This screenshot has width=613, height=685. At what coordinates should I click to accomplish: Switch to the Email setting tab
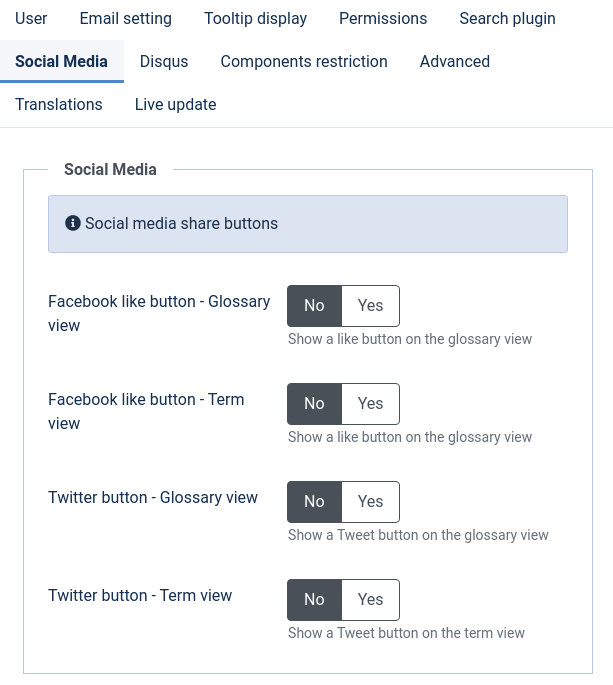tap(125, 19)
